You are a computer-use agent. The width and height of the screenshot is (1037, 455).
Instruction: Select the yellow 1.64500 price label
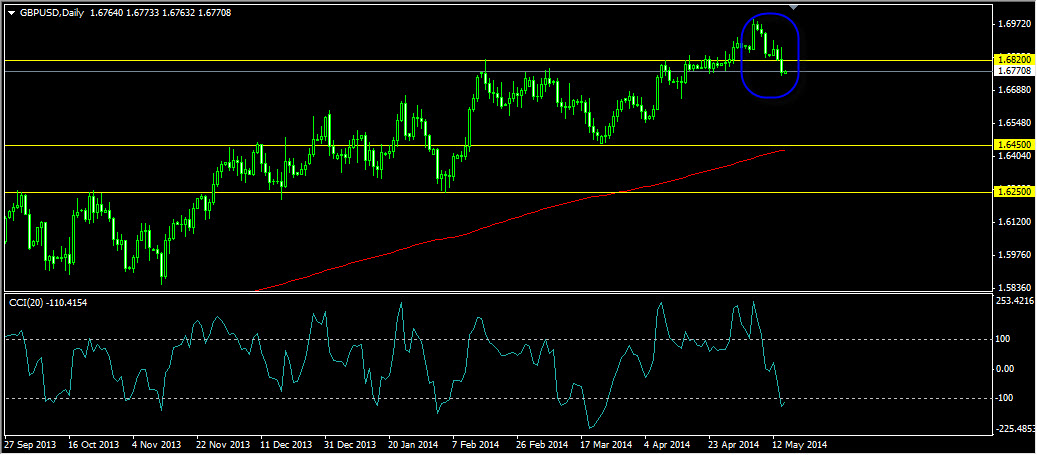1016,144
